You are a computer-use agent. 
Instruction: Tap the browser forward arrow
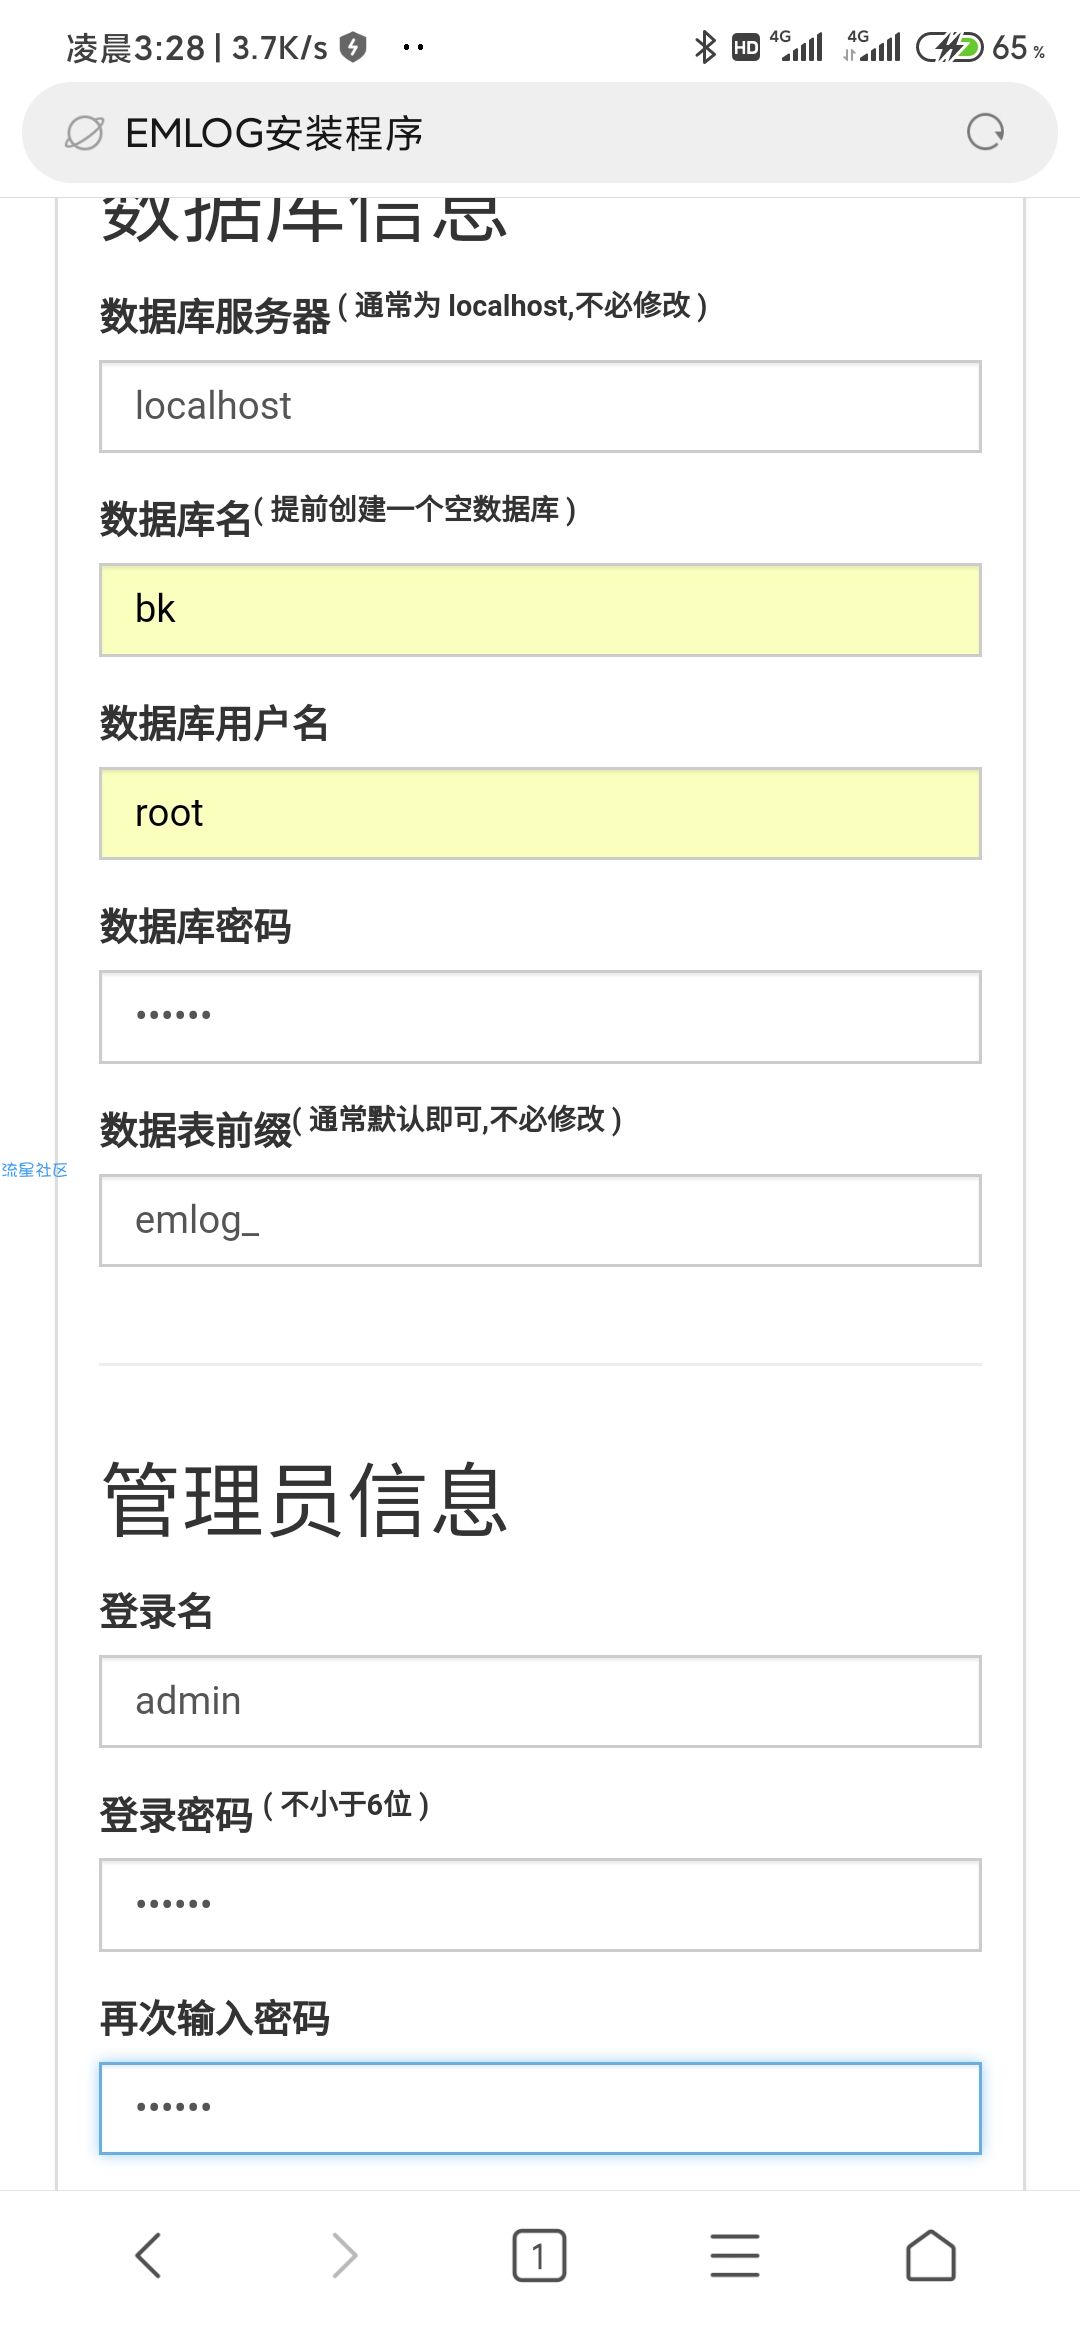coord(344,2256)
